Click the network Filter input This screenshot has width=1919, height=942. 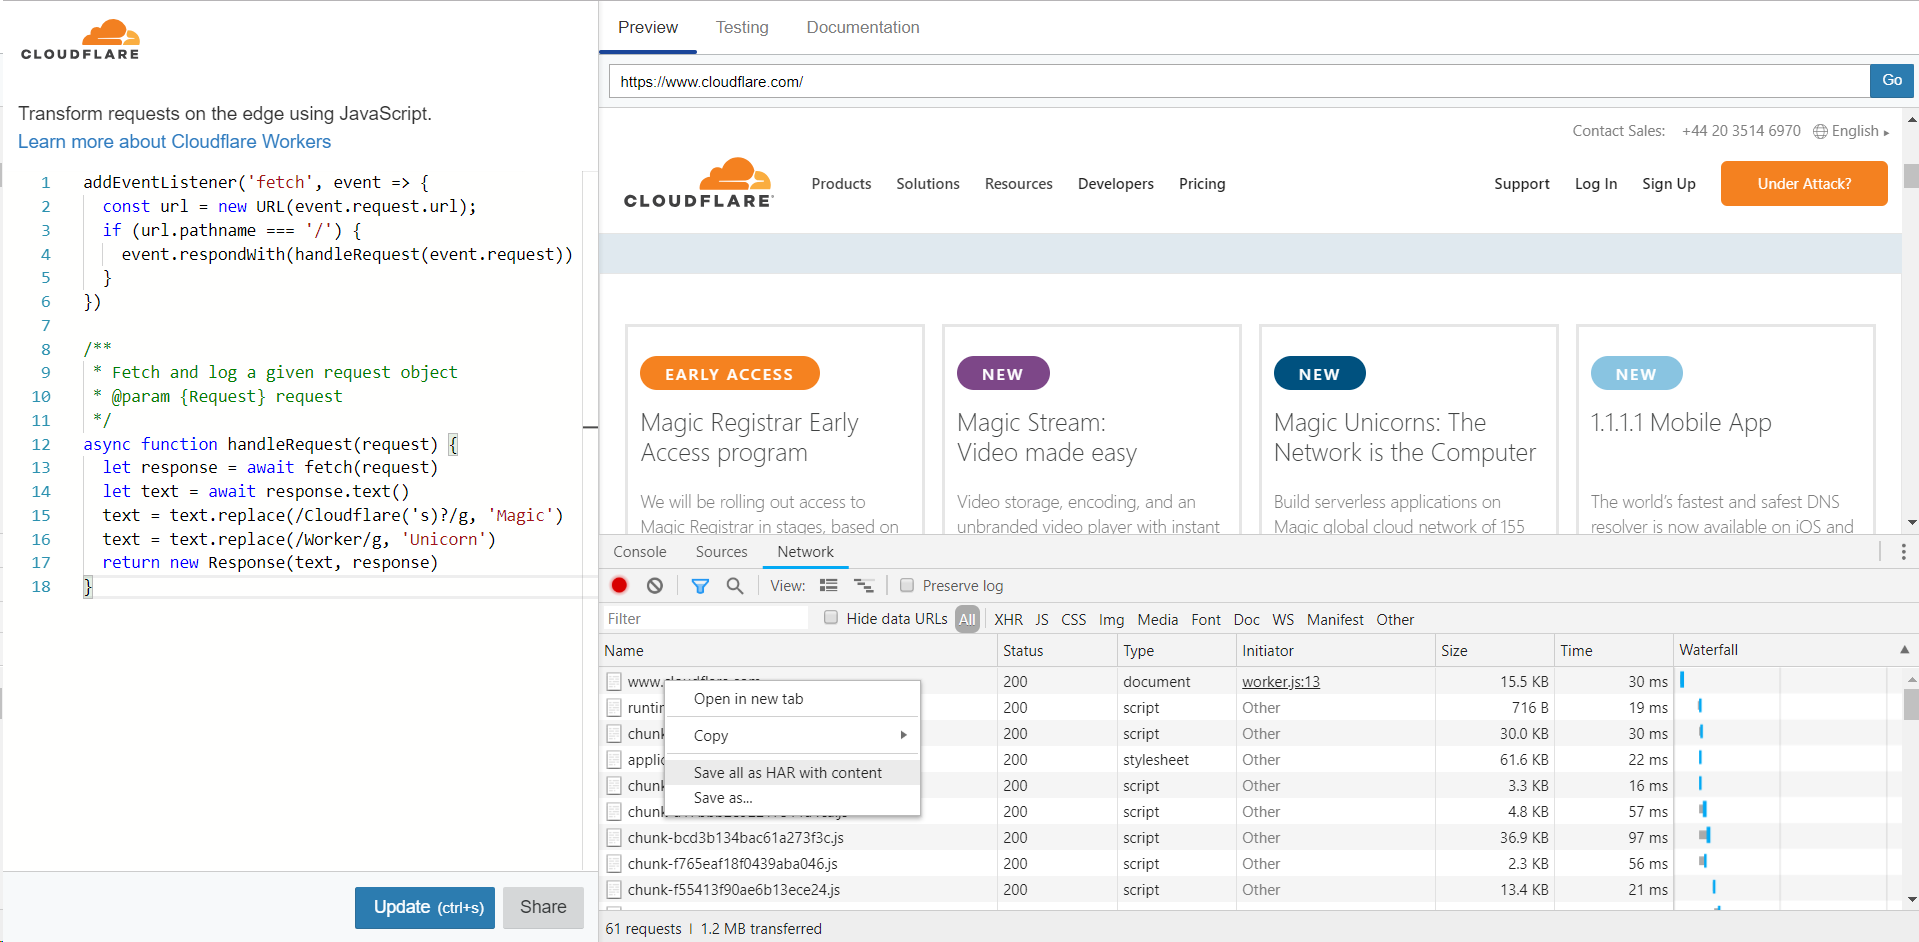(x=705, y=619)
